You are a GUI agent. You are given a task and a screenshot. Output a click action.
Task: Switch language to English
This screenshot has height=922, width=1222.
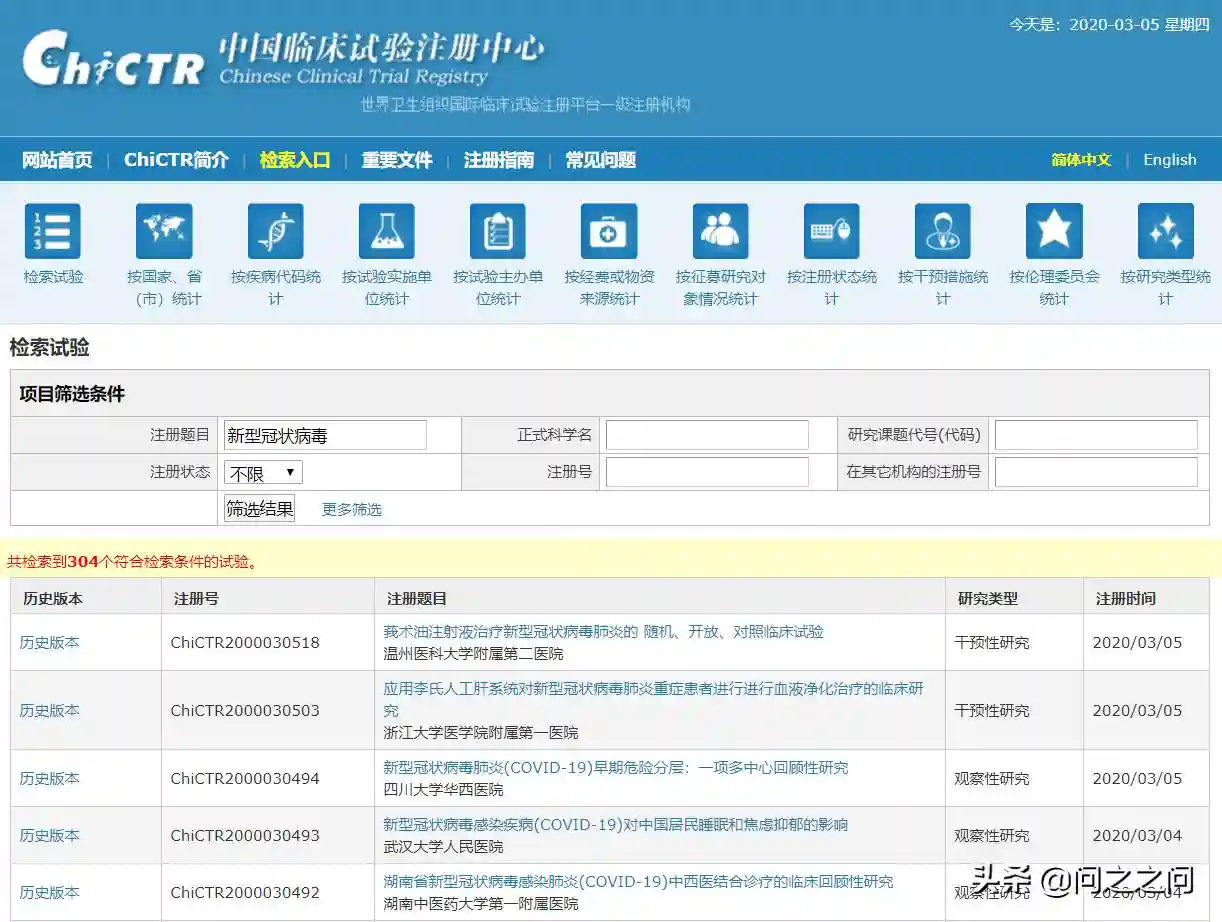[1169, 160]
